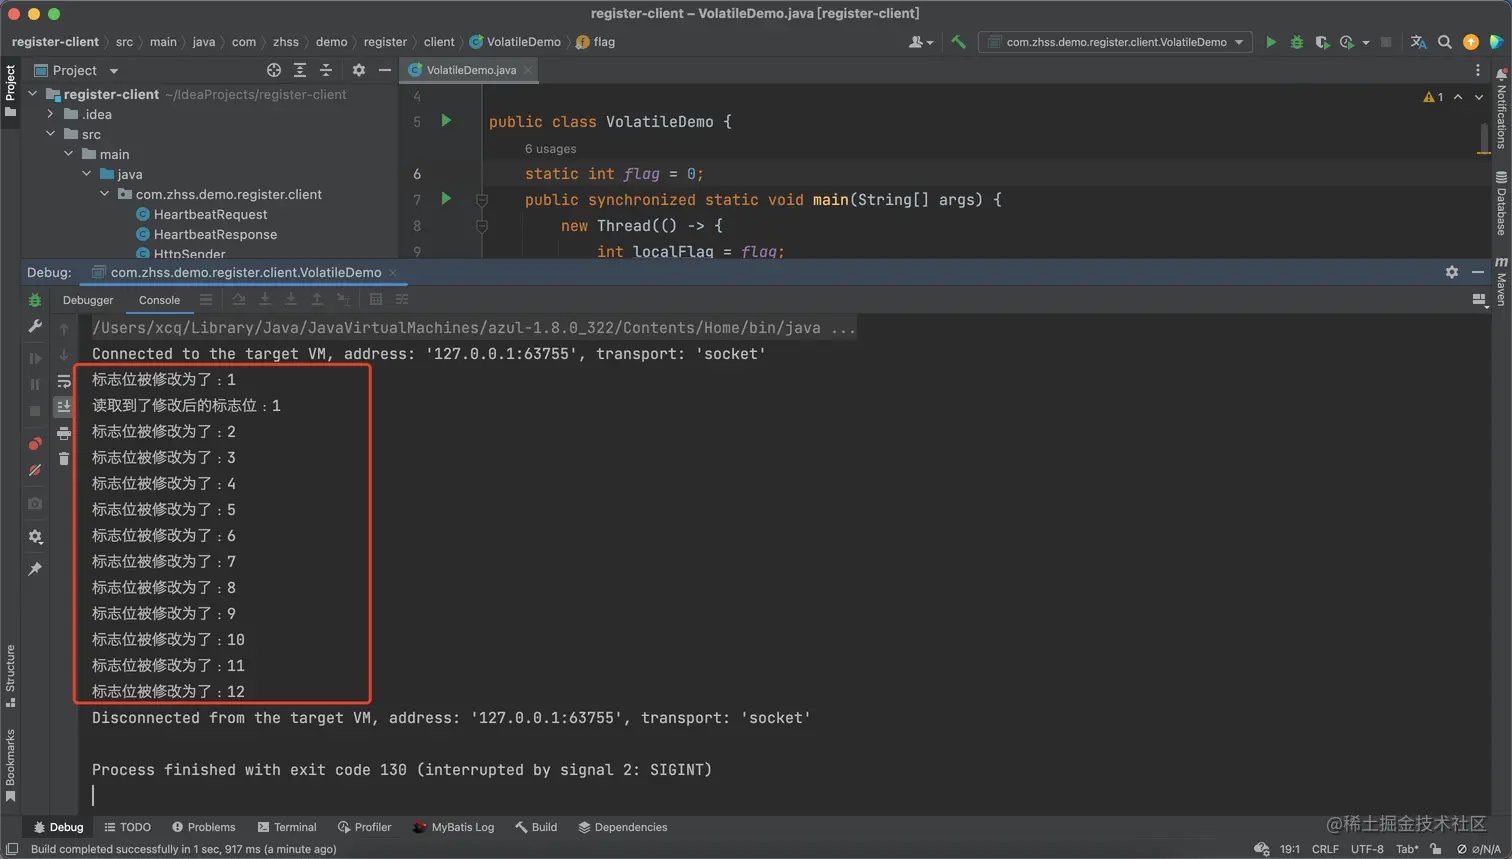Collapse the main folder
1512x859 pixels.
(69, 154)
